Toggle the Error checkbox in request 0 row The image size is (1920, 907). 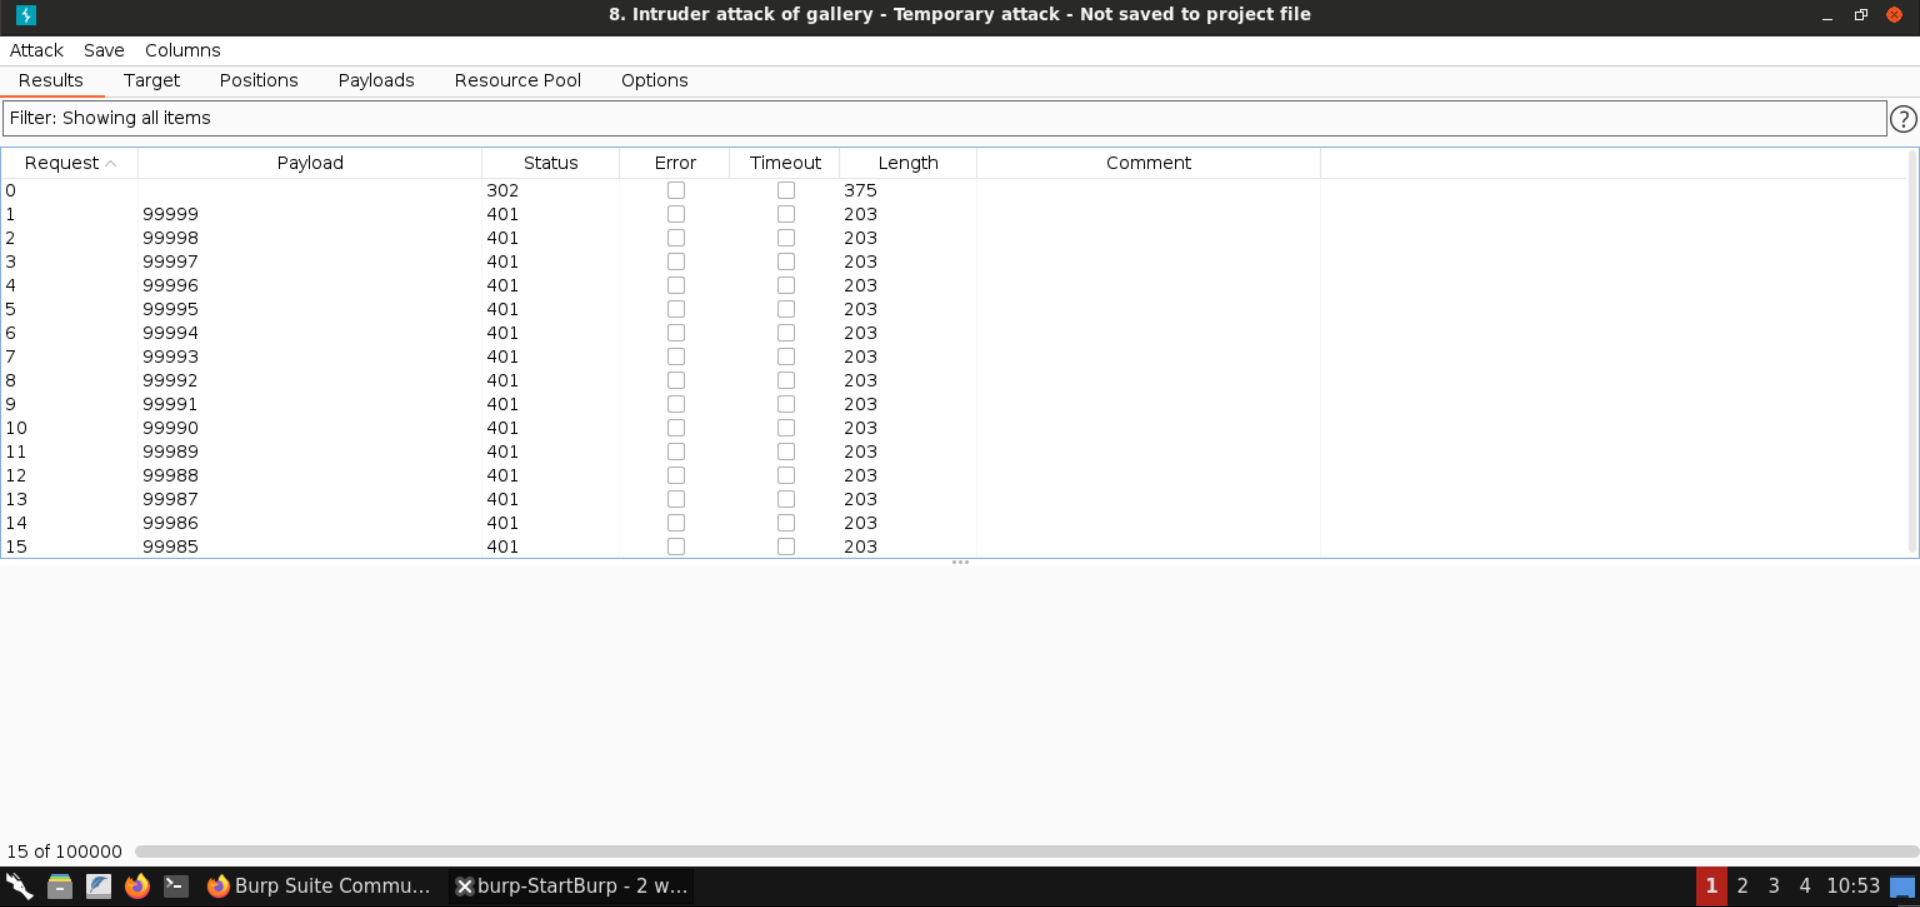point(676,190)
